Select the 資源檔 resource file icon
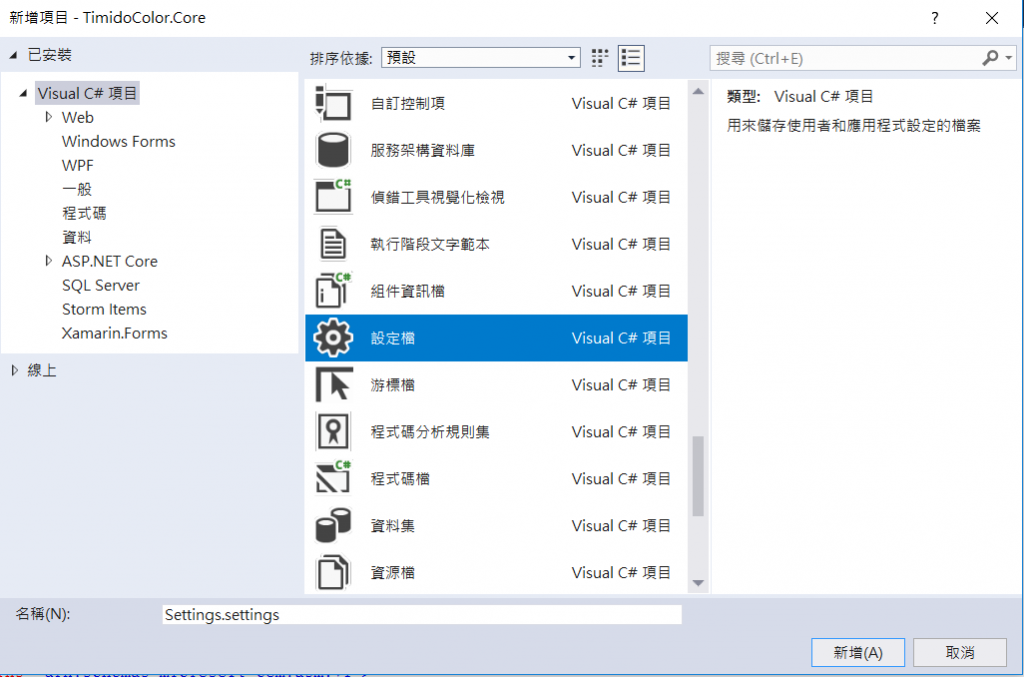The height and width of the screenshot is (677, 1024). click(334, 572)
